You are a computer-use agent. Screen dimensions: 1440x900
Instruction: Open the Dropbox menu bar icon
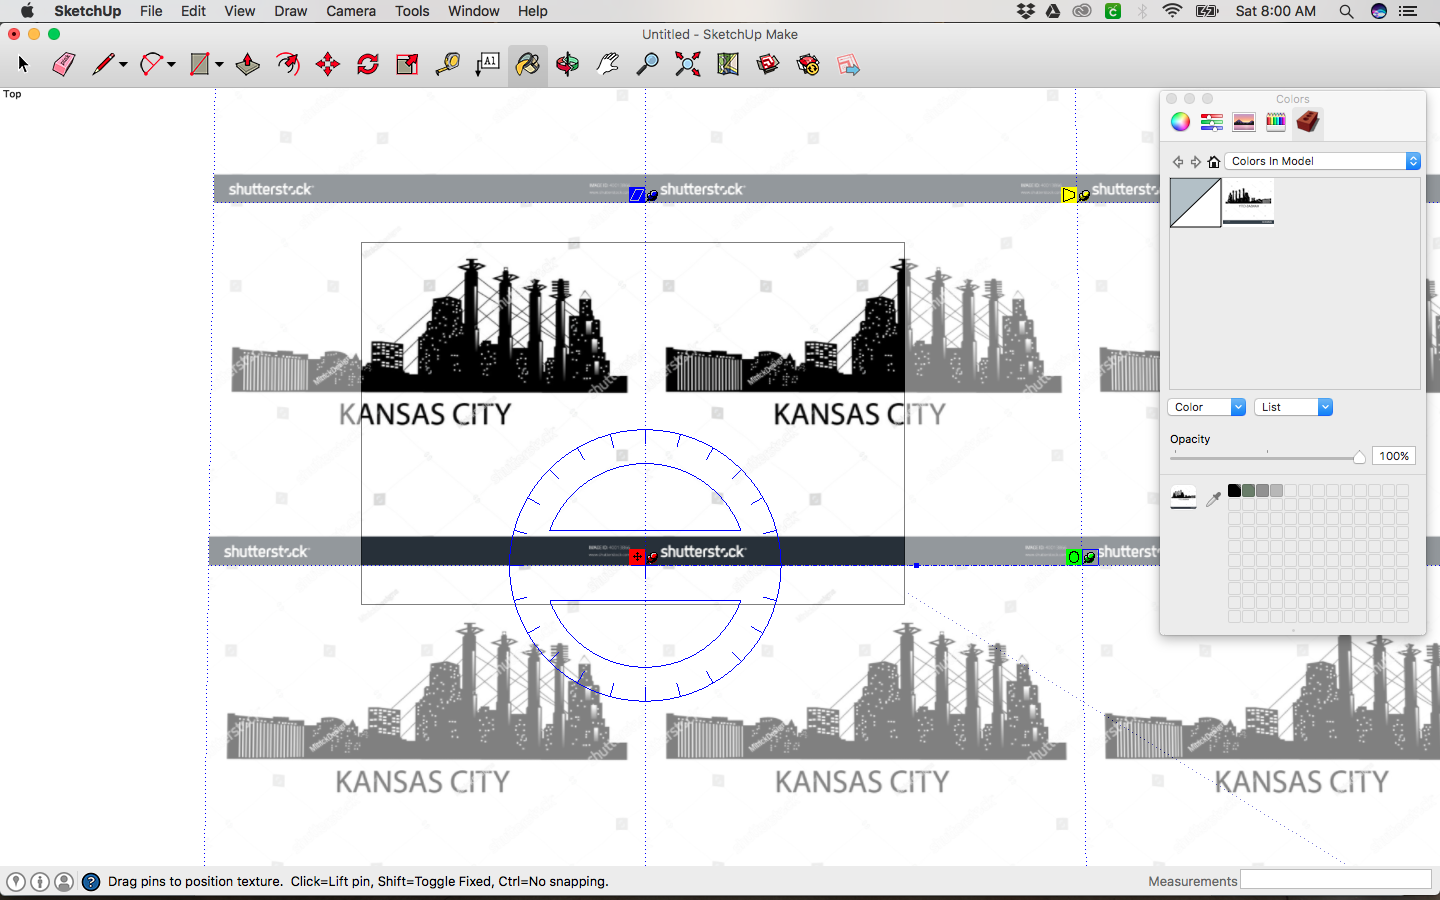click(x=1025, y=11)
